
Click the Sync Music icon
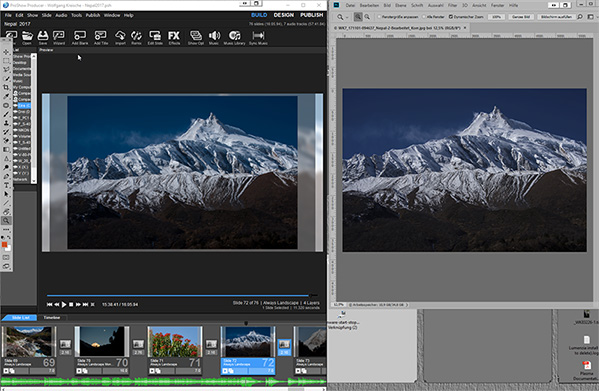click(x=258, y=37)
